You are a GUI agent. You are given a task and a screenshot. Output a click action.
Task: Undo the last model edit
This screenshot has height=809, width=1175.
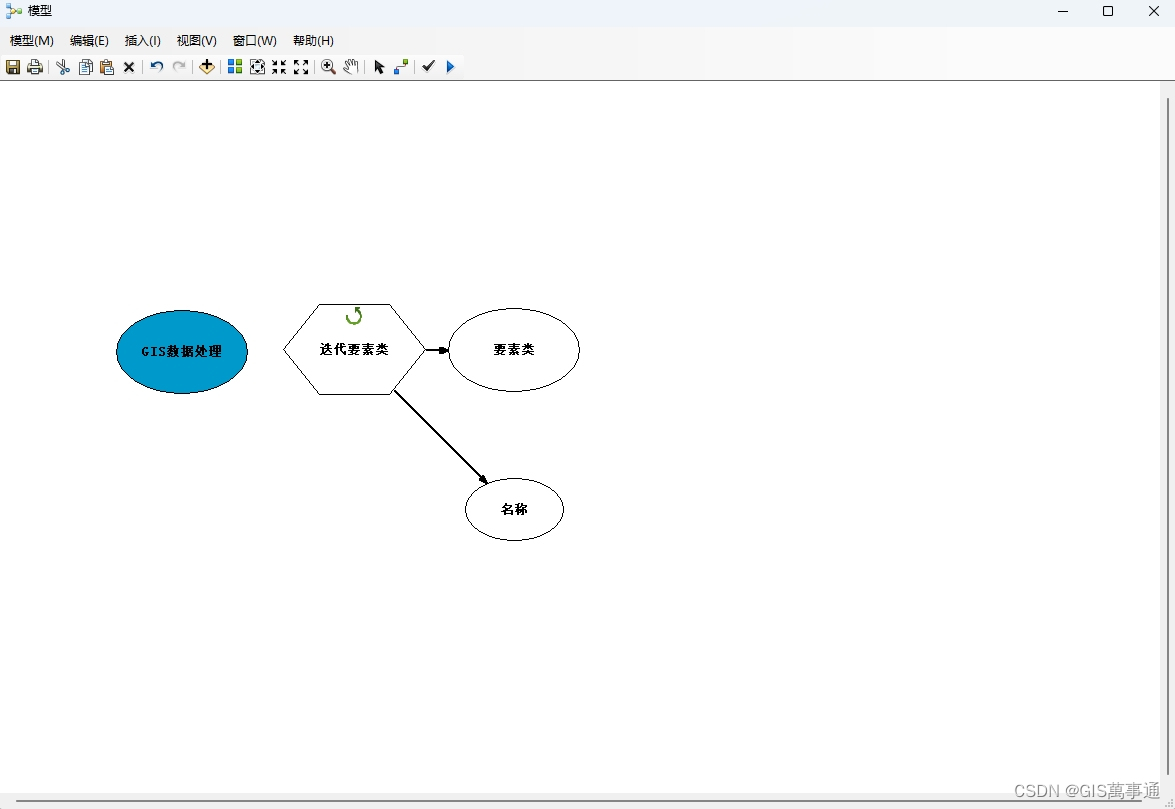(156, 67)
